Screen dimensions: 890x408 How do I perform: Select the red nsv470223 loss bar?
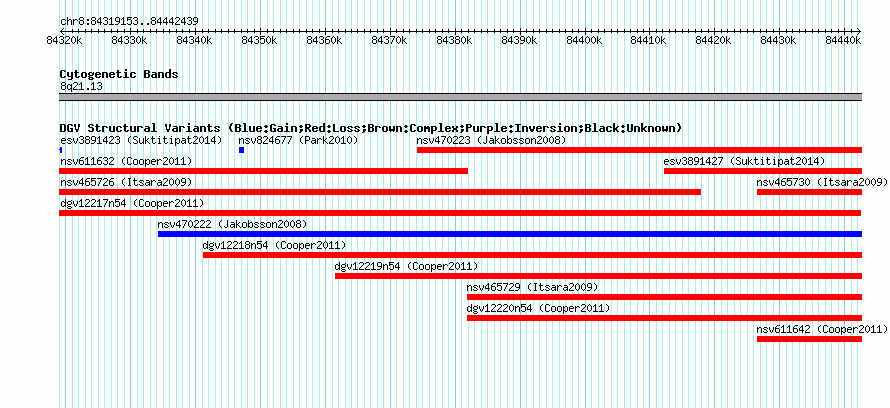coord(639,150)
